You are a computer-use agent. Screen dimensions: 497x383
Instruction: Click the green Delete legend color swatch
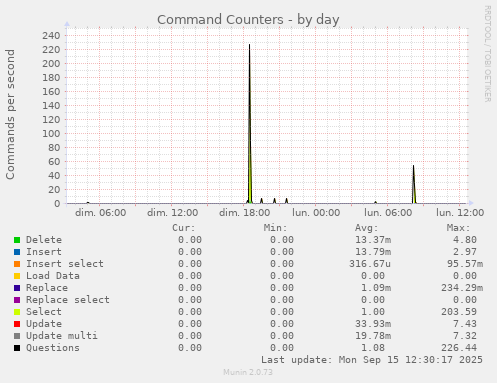17,240
